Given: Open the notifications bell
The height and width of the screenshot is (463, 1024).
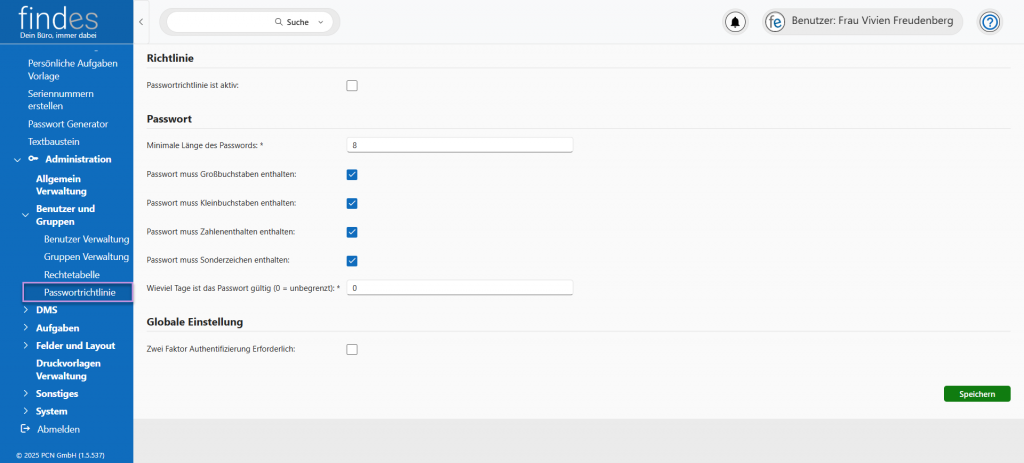Looking at the screenshot, I should tap(736, 22).
